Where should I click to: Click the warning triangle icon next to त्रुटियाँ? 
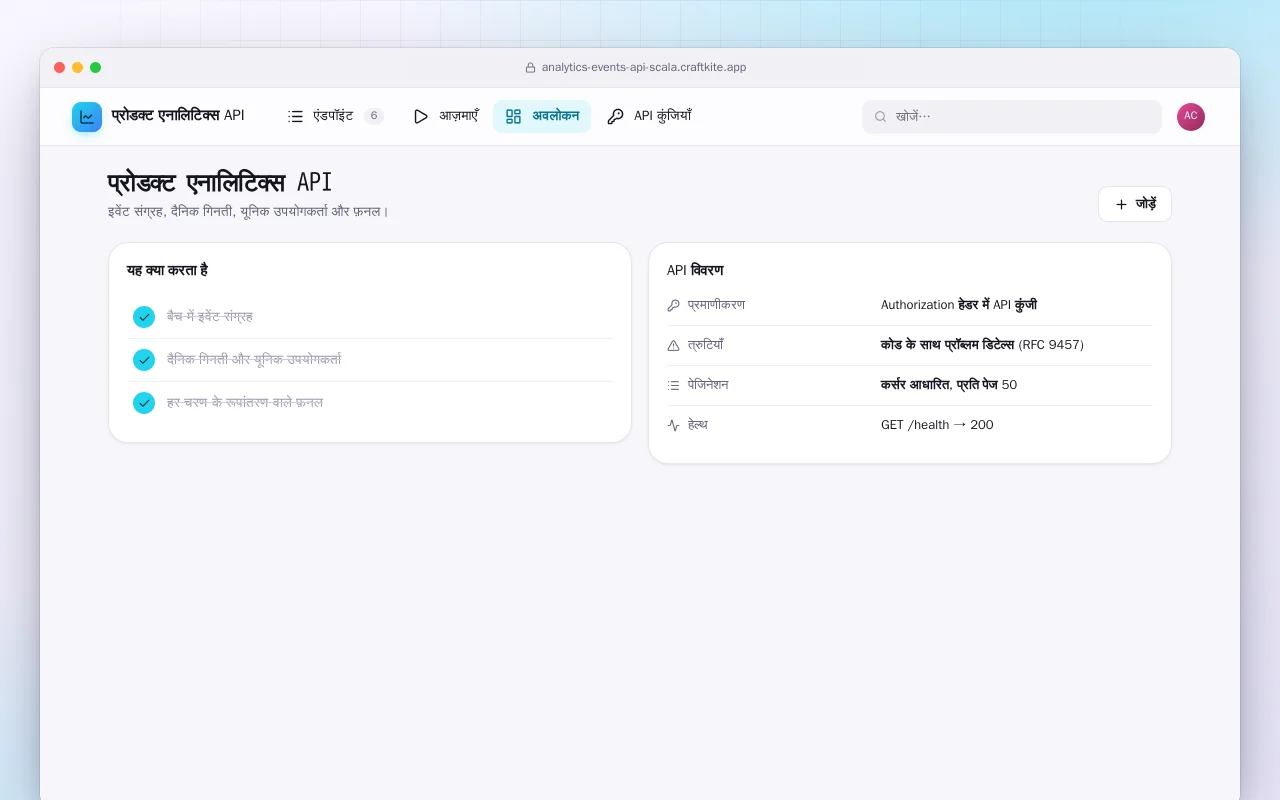pyautogui.click(x=673, y=345)
